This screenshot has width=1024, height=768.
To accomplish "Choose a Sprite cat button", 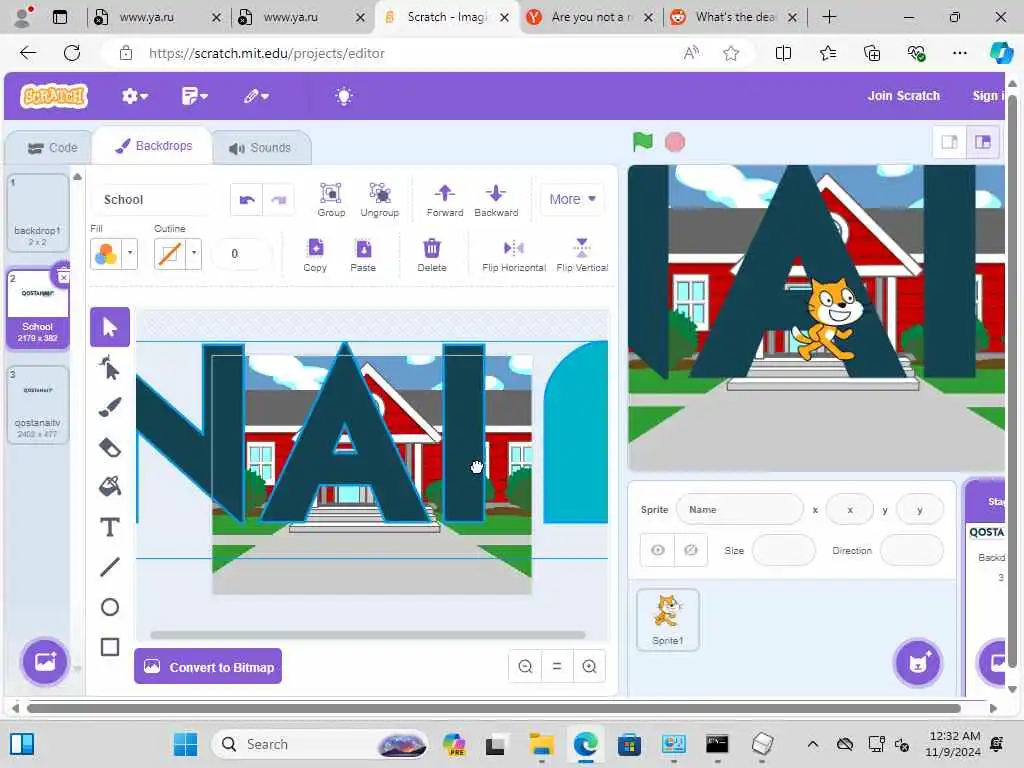I will (918, 663).
